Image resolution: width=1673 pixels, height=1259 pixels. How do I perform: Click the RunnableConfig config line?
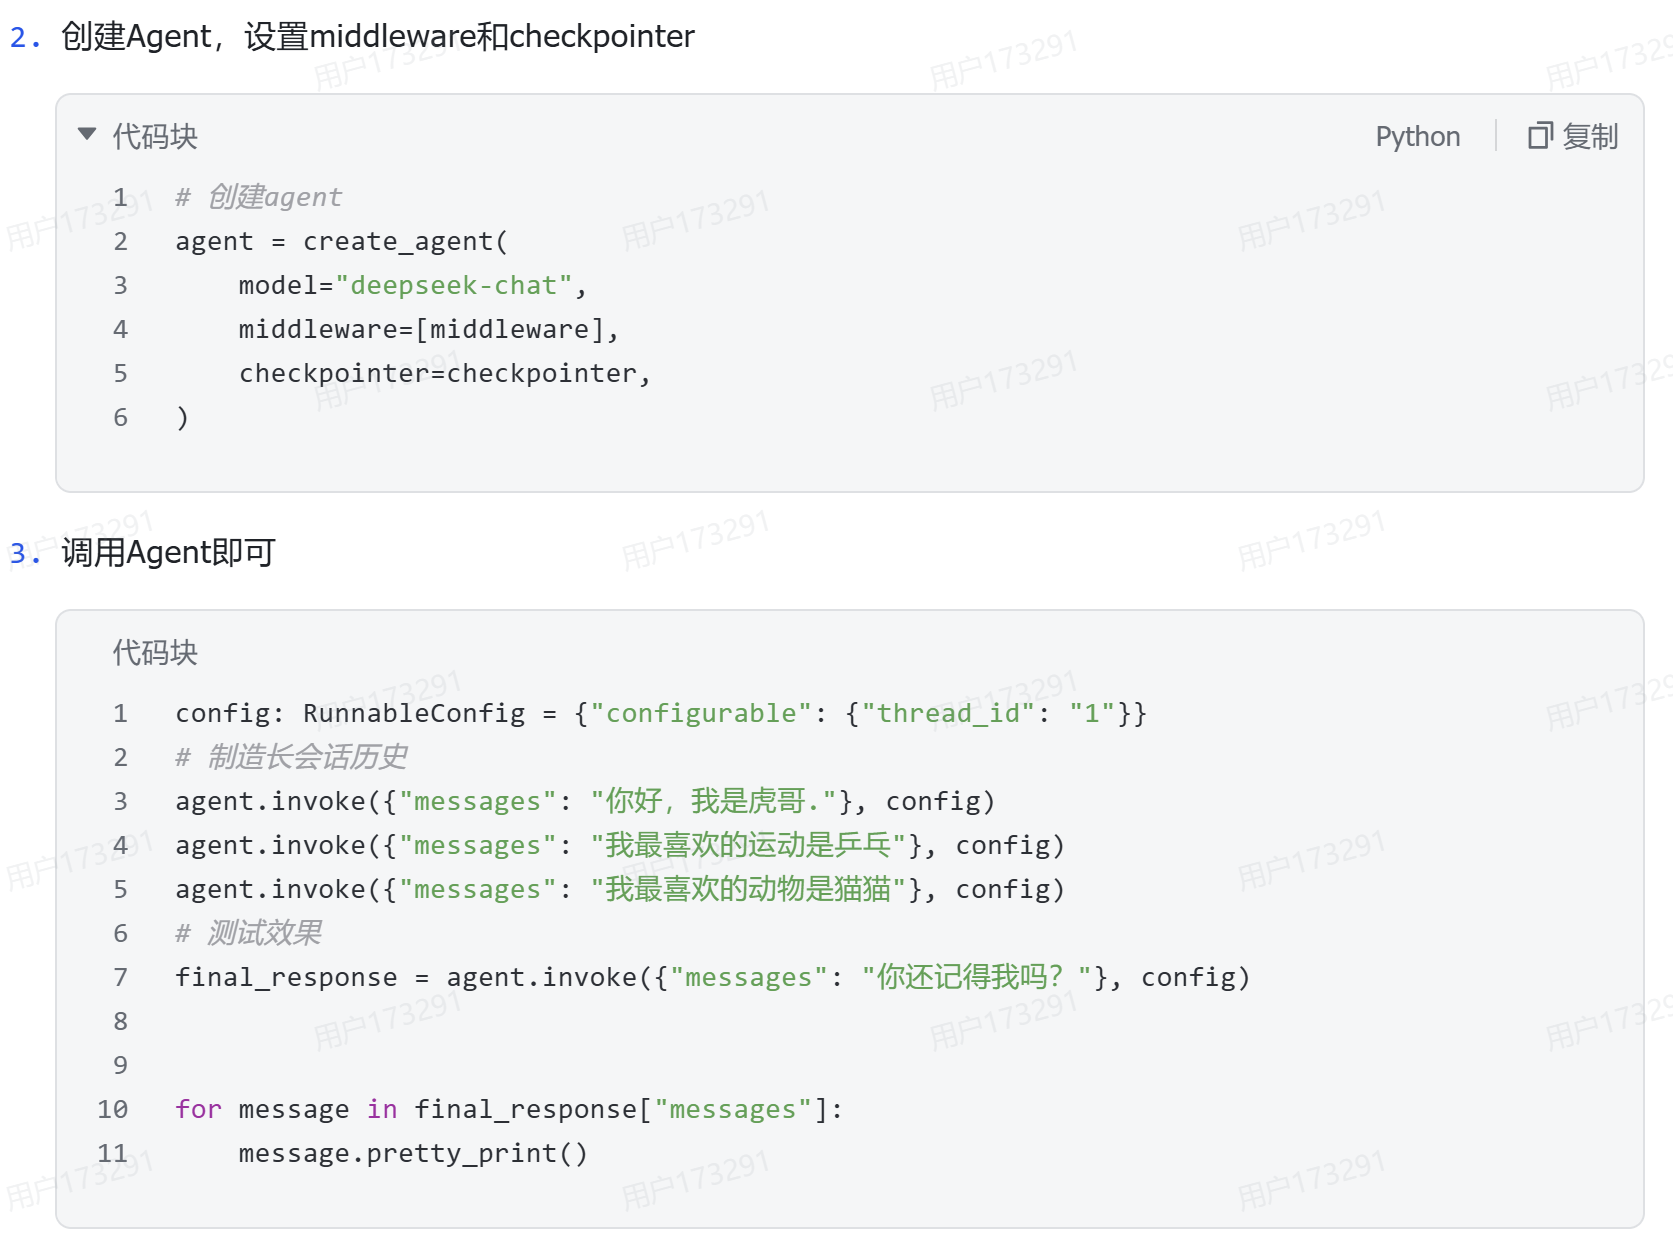tap(661, 713)
